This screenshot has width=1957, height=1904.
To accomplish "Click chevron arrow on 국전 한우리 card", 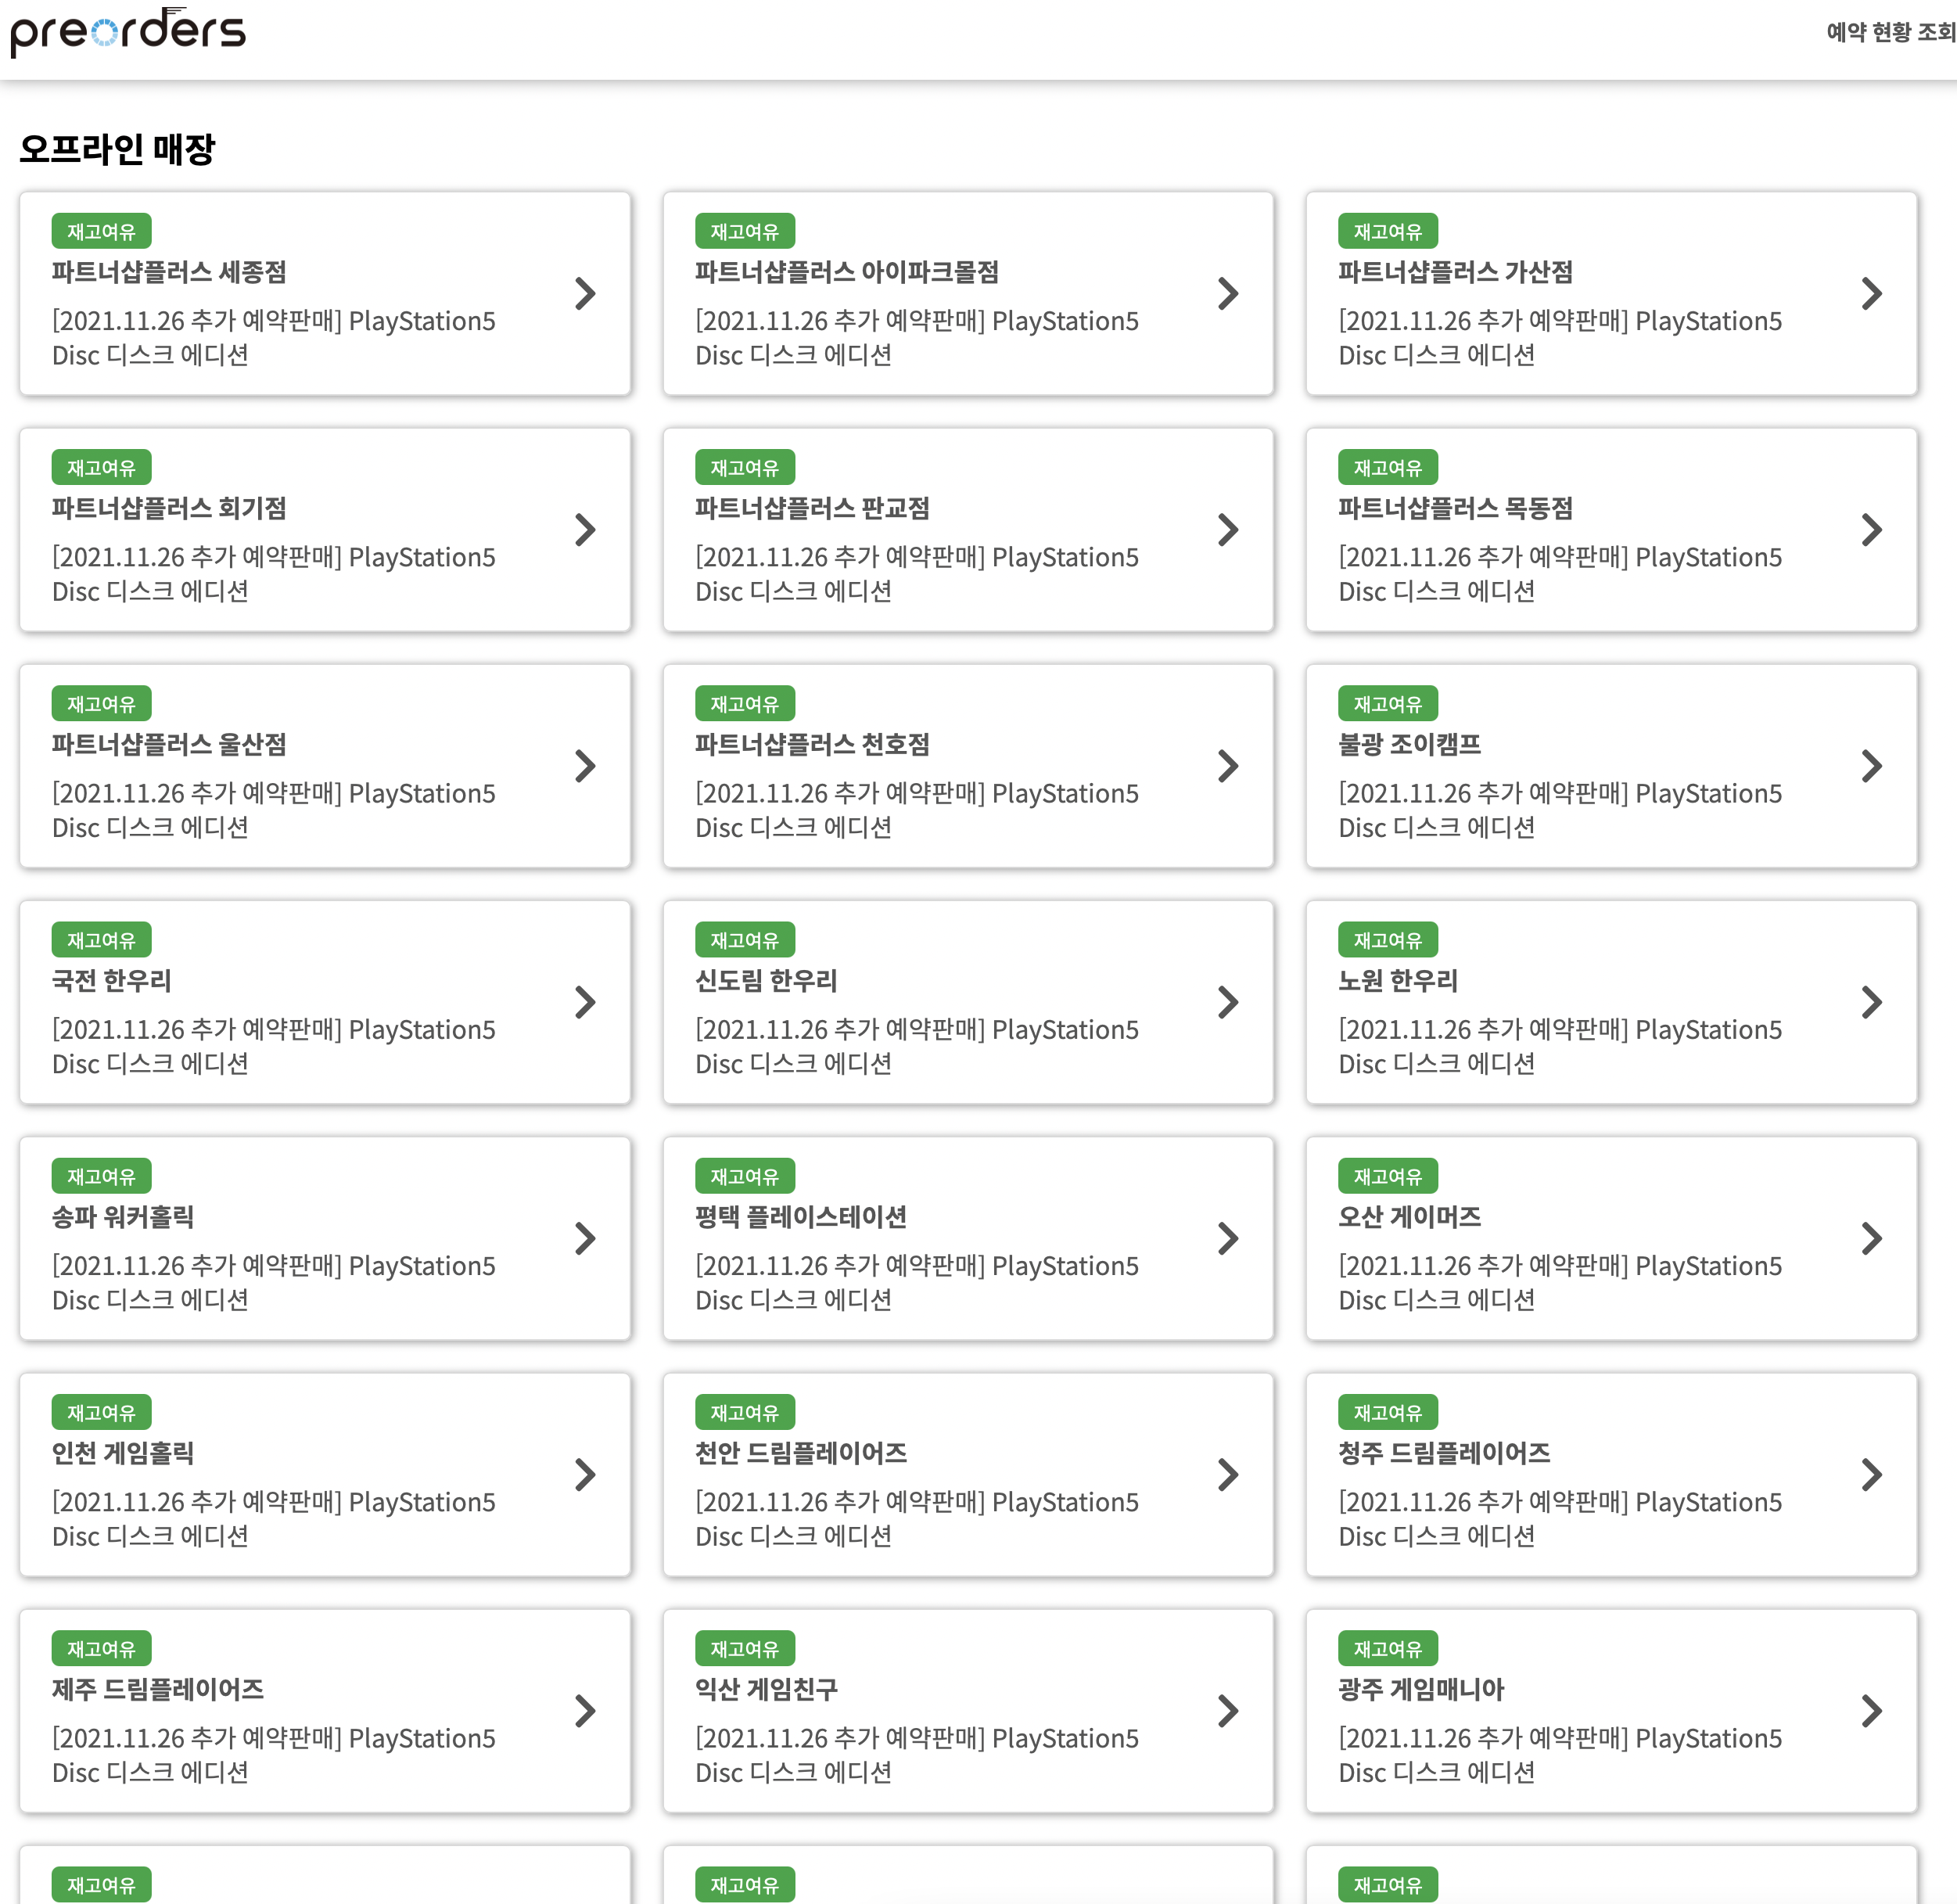I will 585,1002.
